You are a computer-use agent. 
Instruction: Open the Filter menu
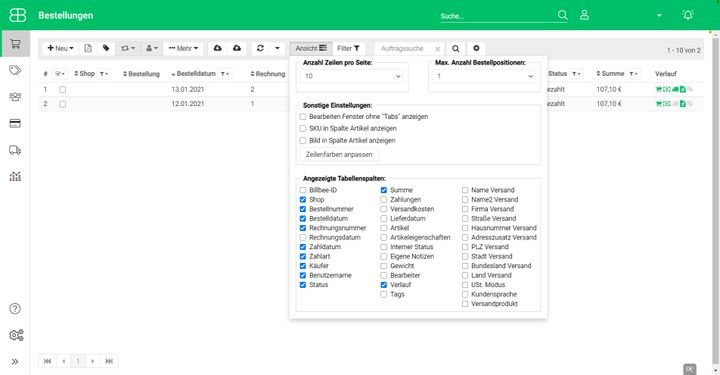[x=348, y=48]
